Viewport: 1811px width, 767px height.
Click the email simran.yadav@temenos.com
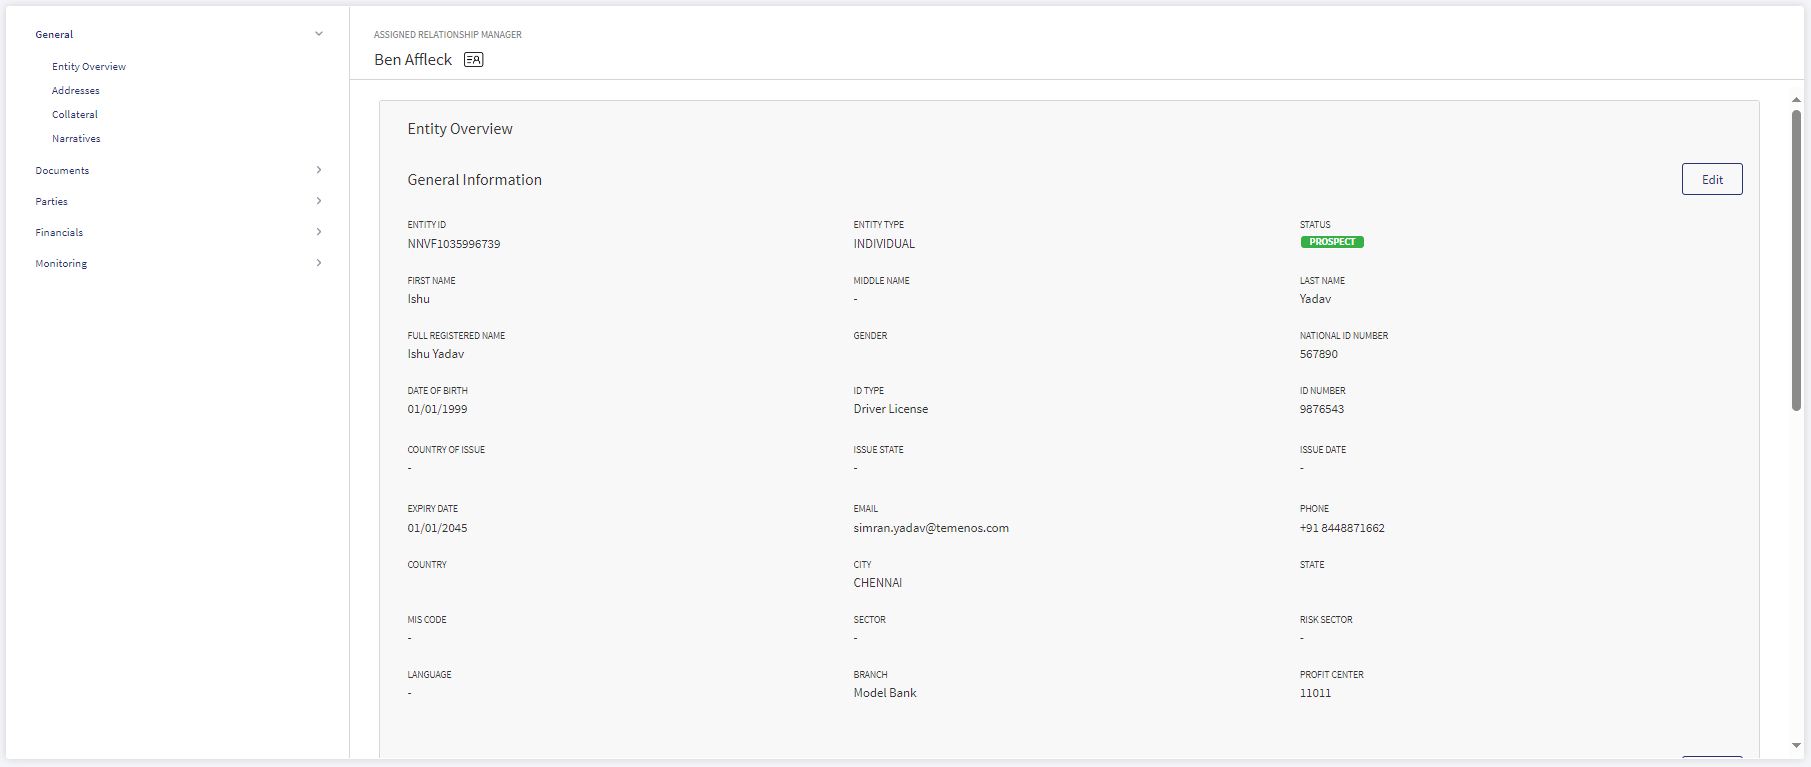pos(931,528)
